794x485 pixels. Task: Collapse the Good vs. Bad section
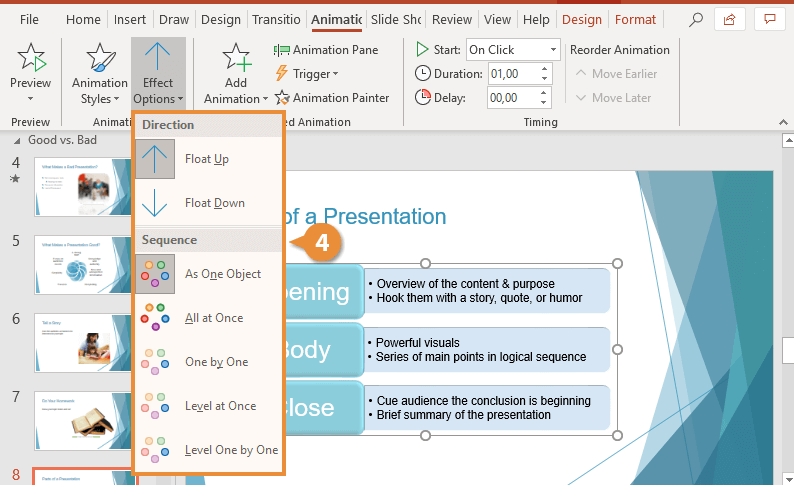tap(17, 141)
